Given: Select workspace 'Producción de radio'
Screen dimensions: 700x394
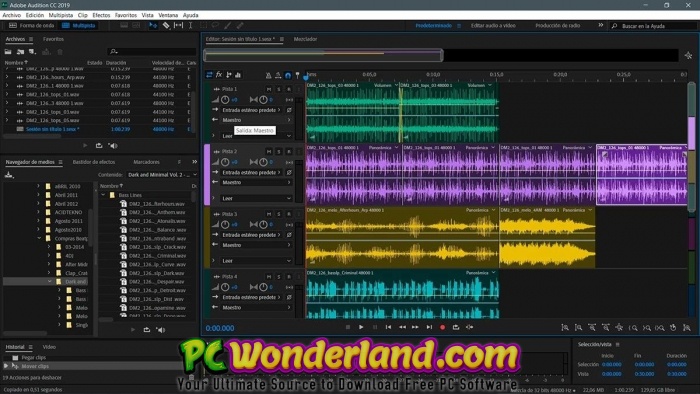Looking at the screenshot, I should coord(558,25).
